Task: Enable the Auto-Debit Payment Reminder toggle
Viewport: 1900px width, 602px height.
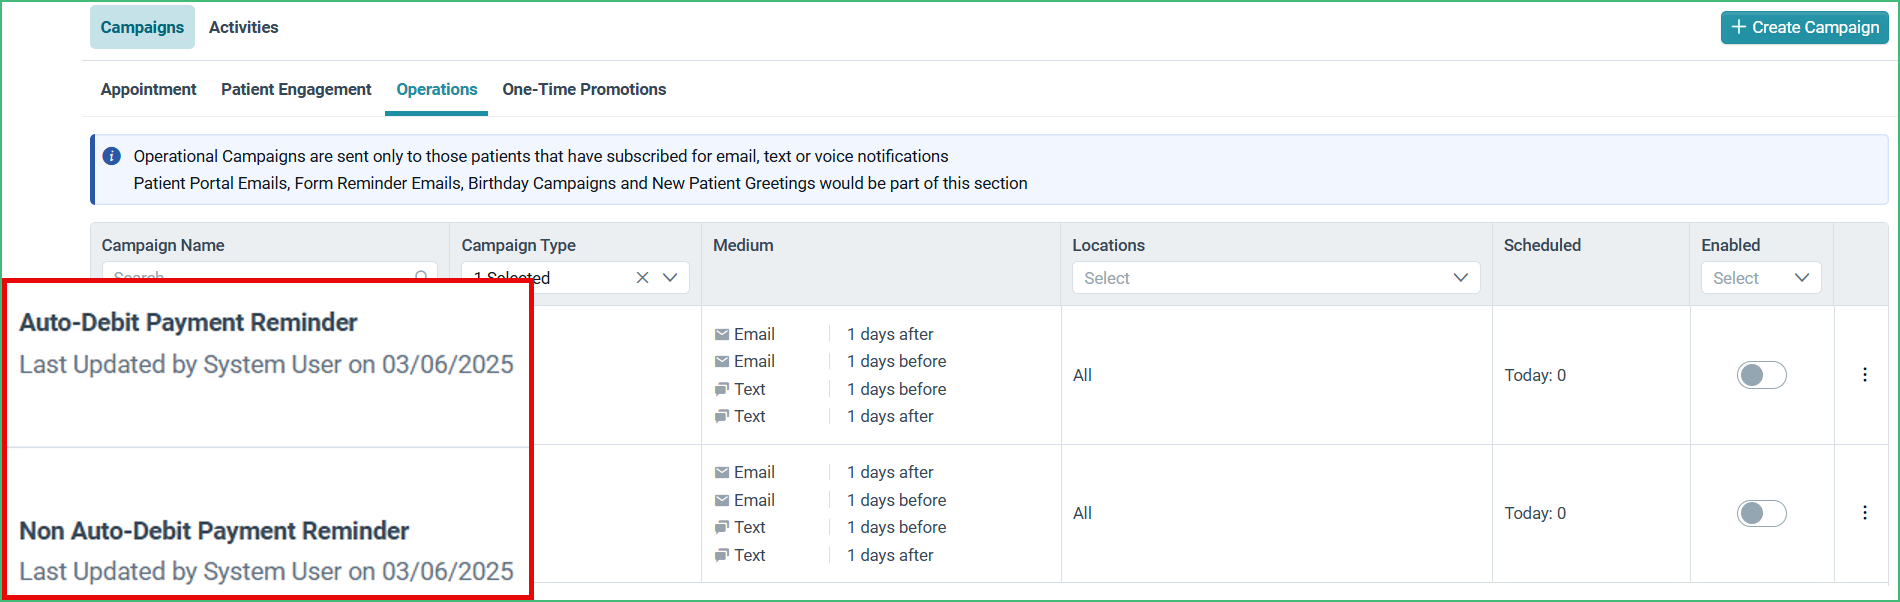Action: (x=1762, y=375)
